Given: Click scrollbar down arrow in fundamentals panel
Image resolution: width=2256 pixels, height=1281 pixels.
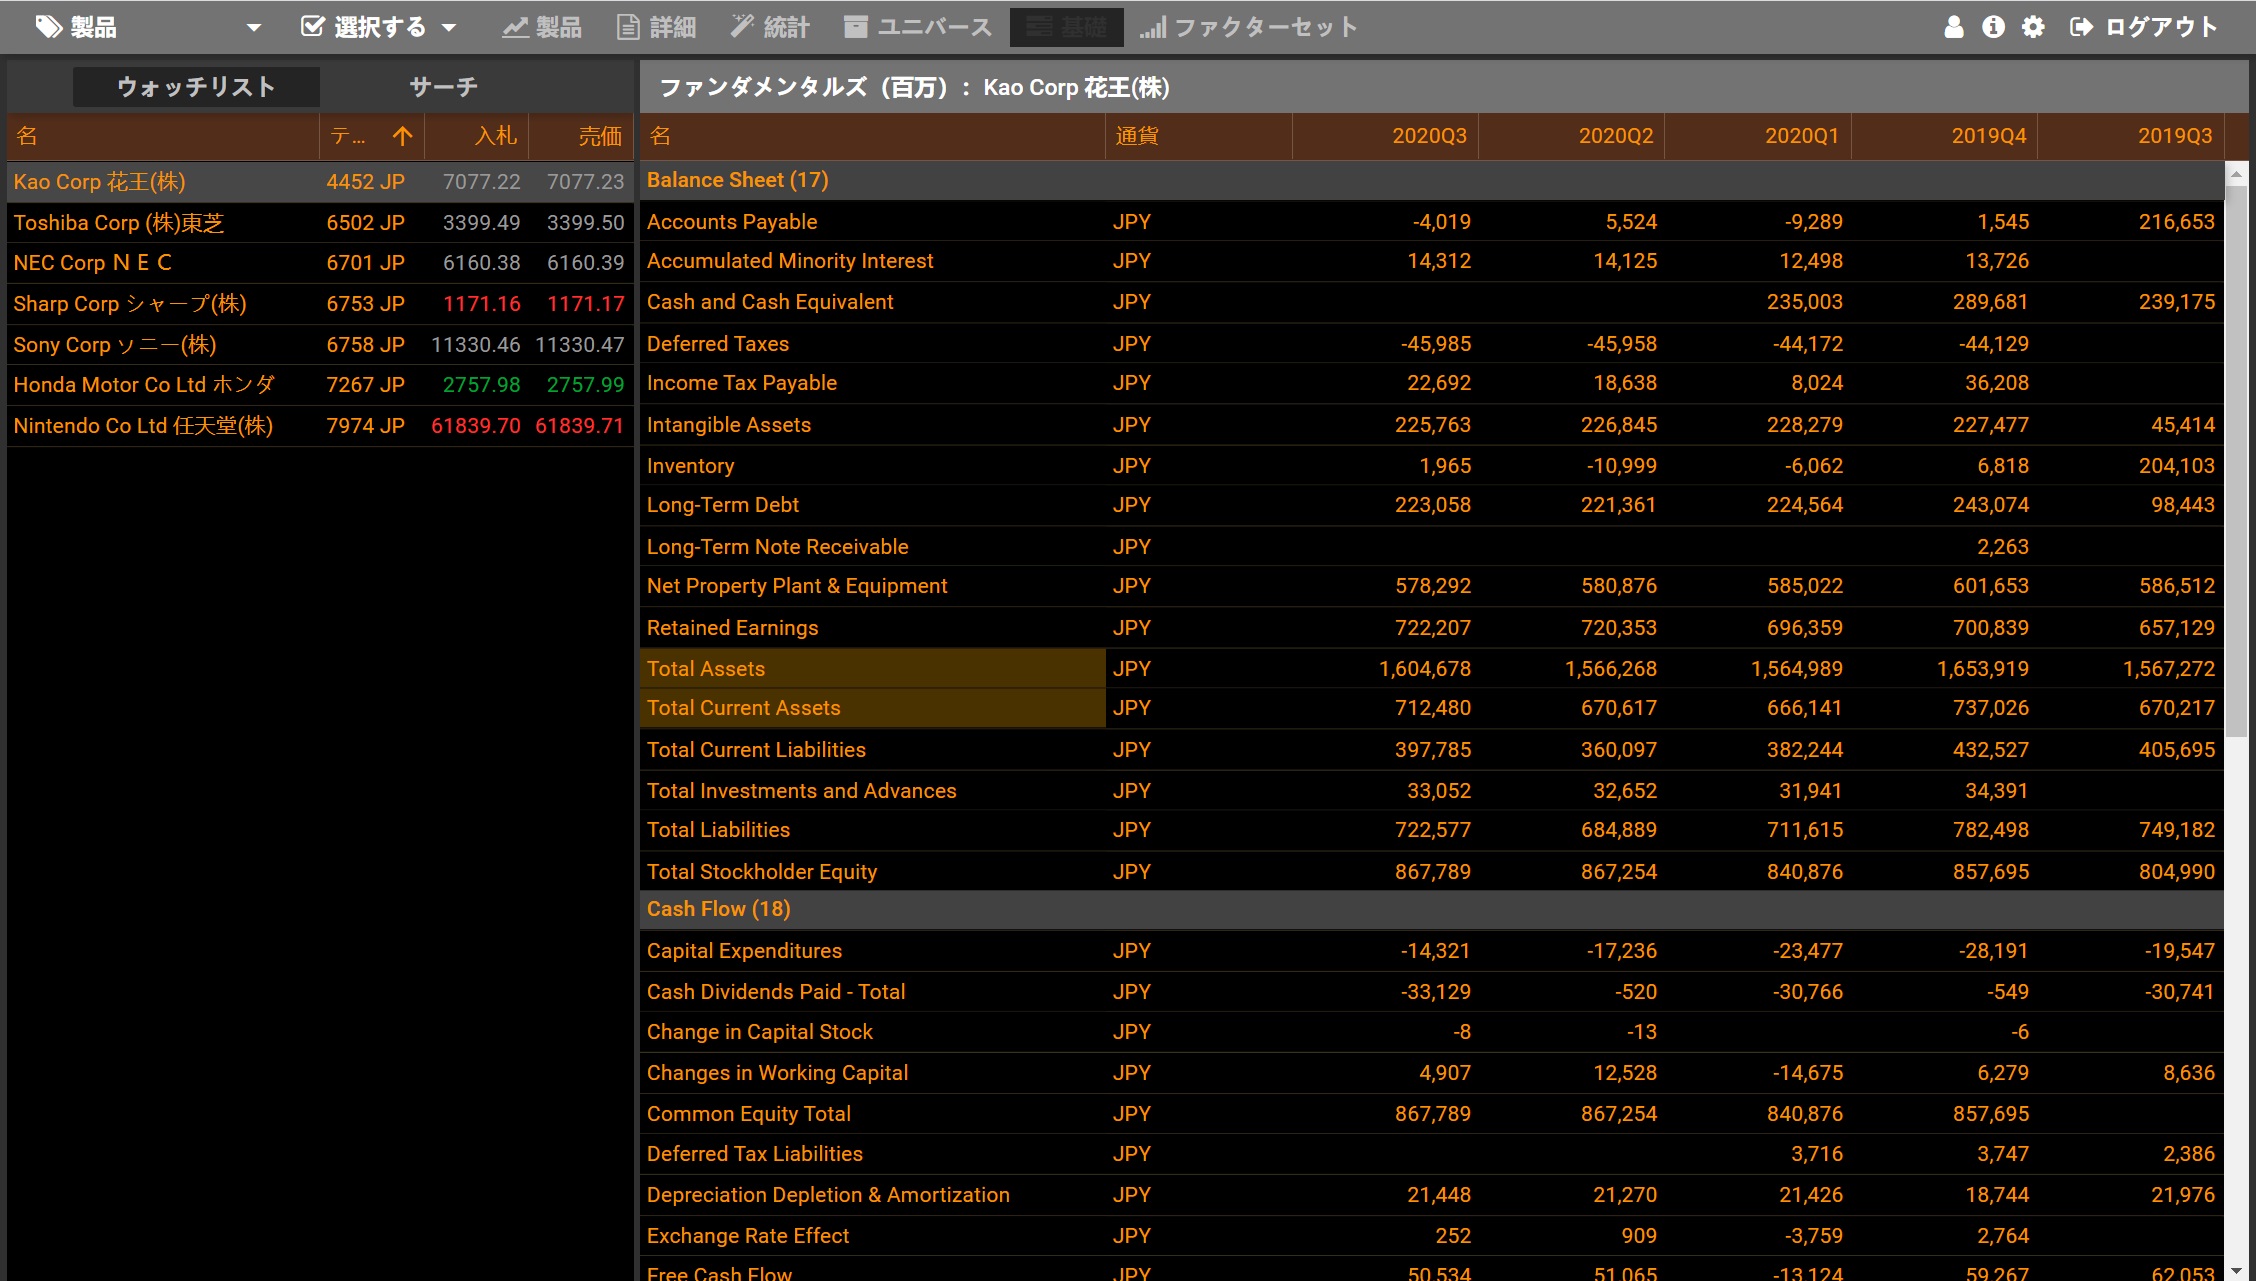Looking at the screenshot, I should tap(2236, 1270).
